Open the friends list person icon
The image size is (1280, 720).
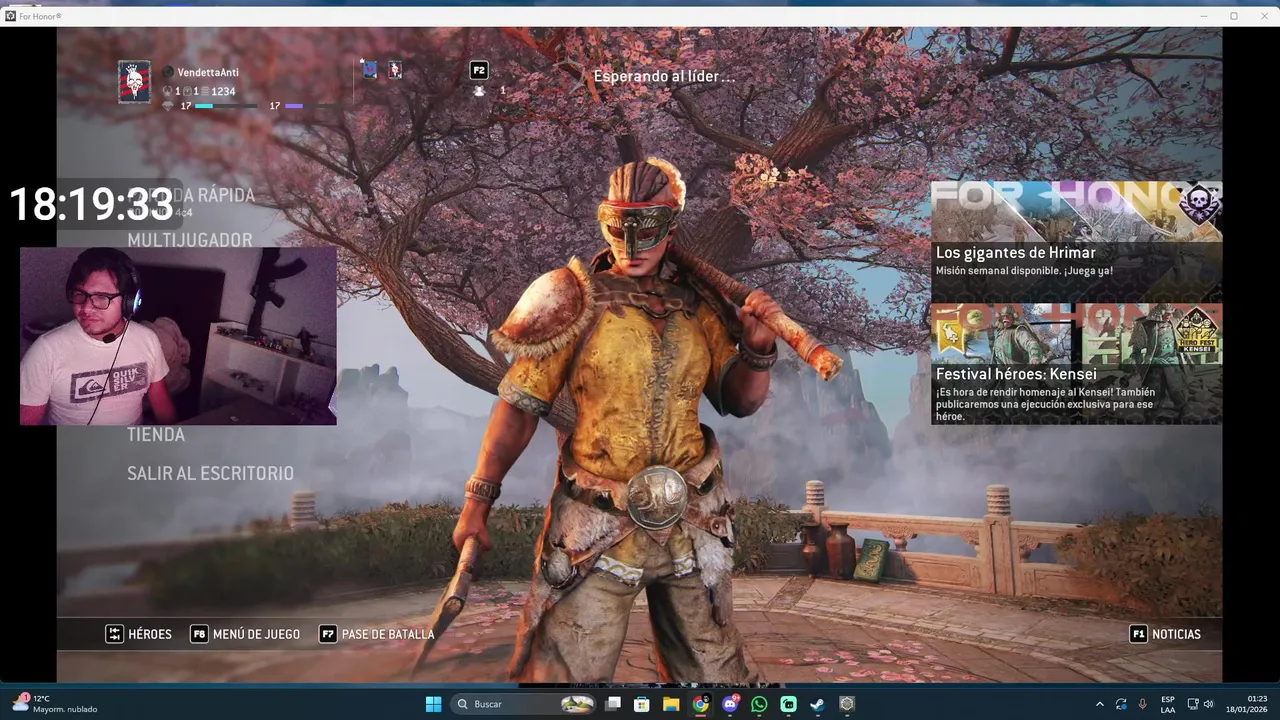(479, 91)
